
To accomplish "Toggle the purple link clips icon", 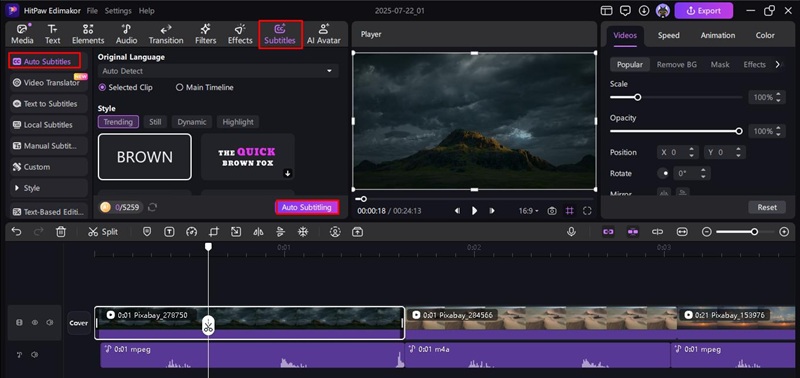I will coord(608,232).
